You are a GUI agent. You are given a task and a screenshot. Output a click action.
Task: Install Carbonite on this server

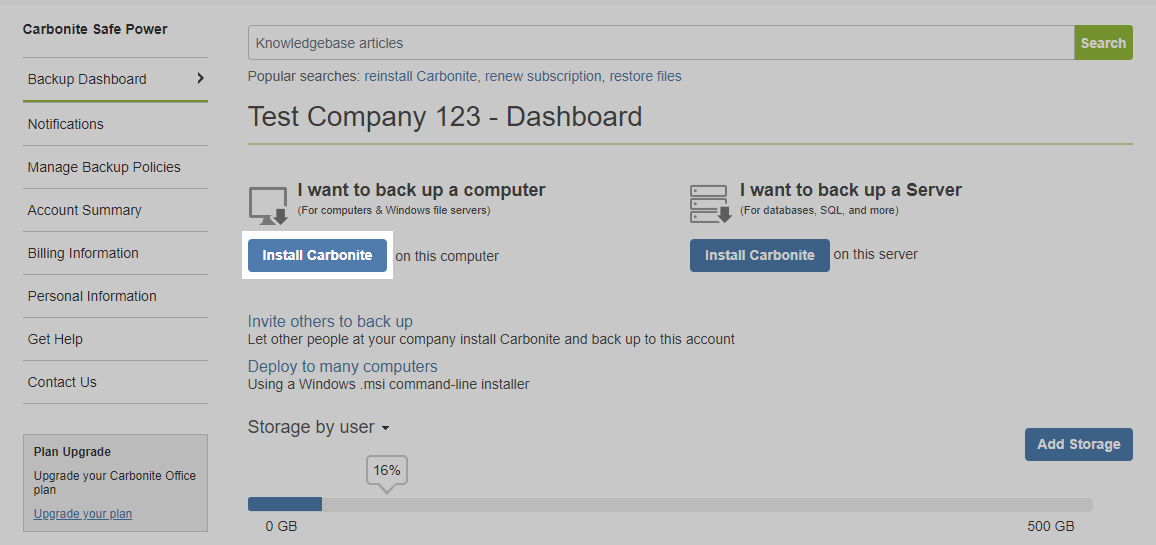pos(759,255)
